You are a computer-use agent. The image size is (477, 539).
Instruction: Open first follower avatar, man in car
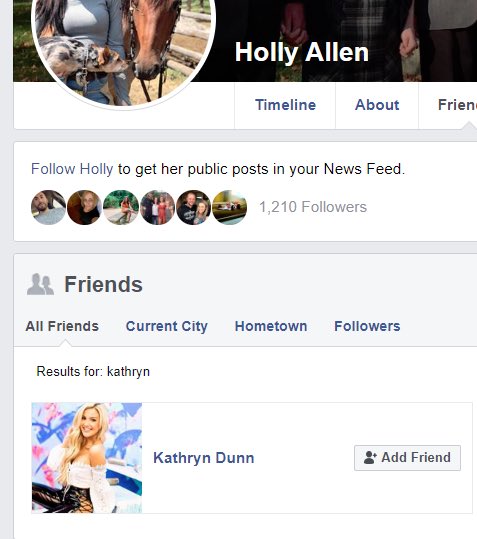tap(48, 207)
